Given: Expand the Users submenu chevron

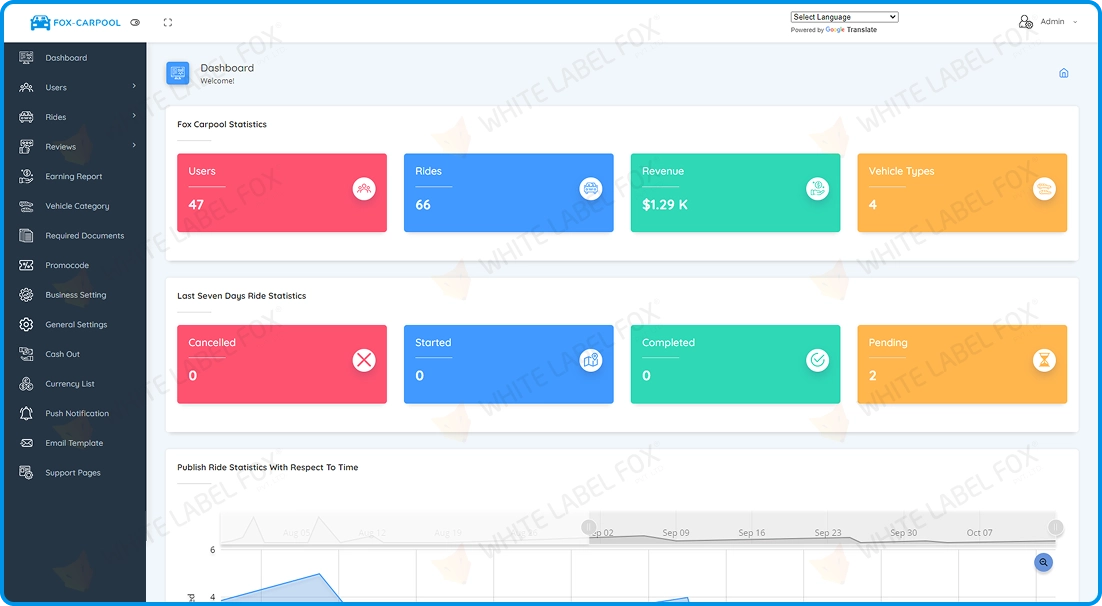Looking at the screenshot, I should [x=134, y=86].
